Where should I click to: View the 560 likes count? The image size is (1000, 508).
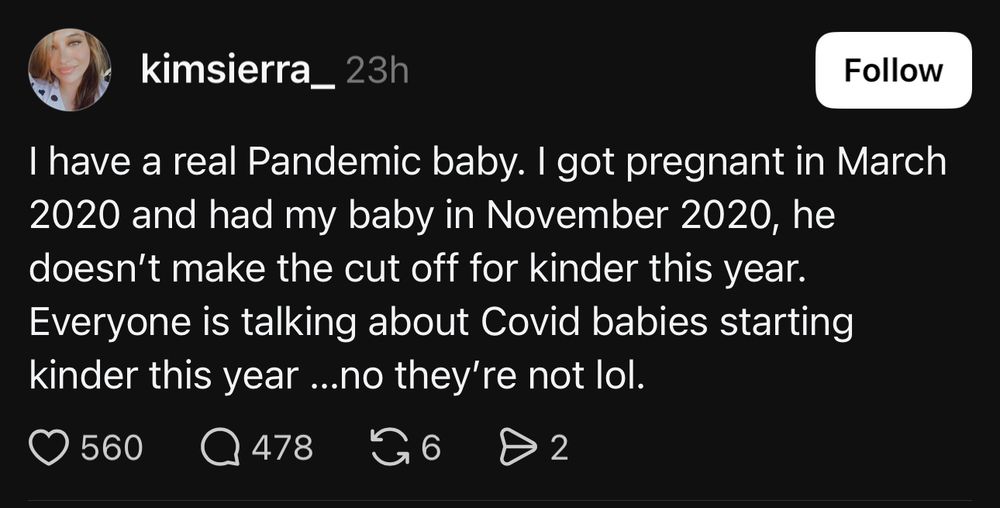click(112, 447)
